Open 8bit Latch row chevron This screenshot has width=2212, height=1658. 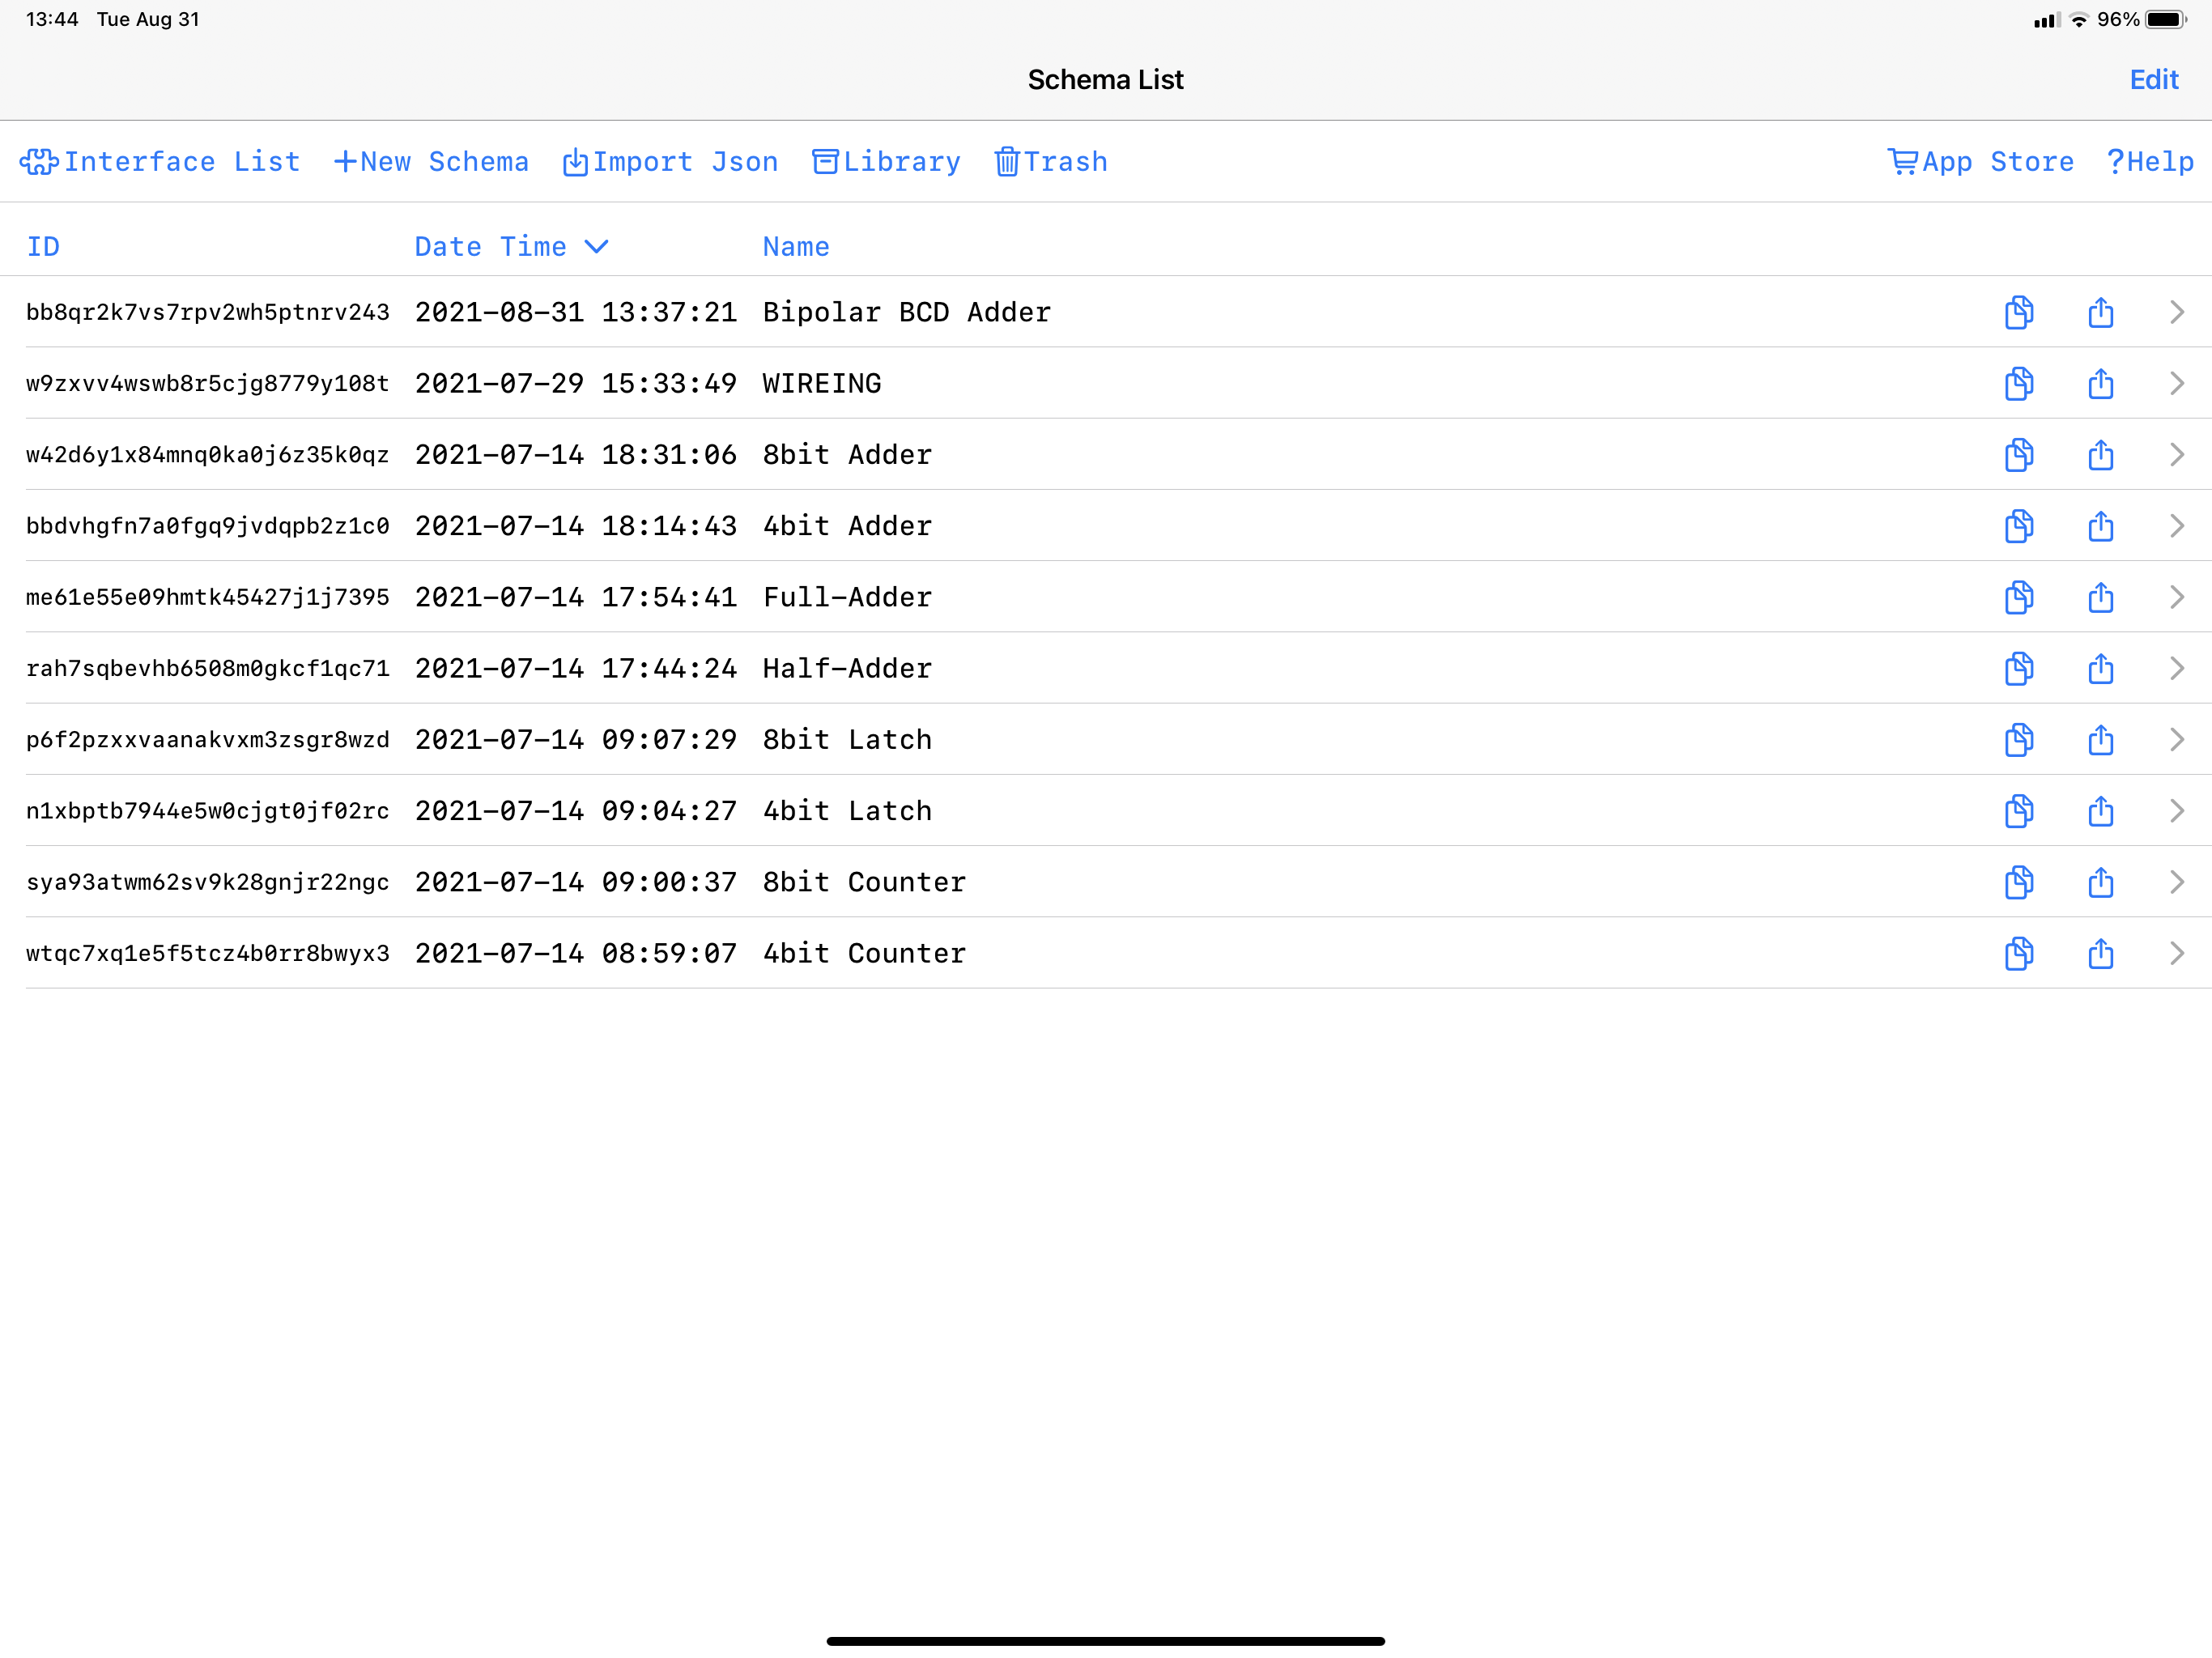(2176, 740)
